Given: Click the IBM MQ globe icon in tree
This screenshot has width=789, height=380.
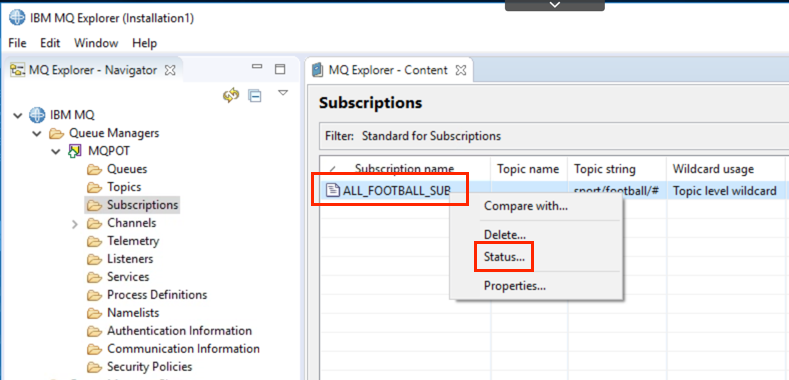Looking at the screenshot, I should (x=38, y=115).
